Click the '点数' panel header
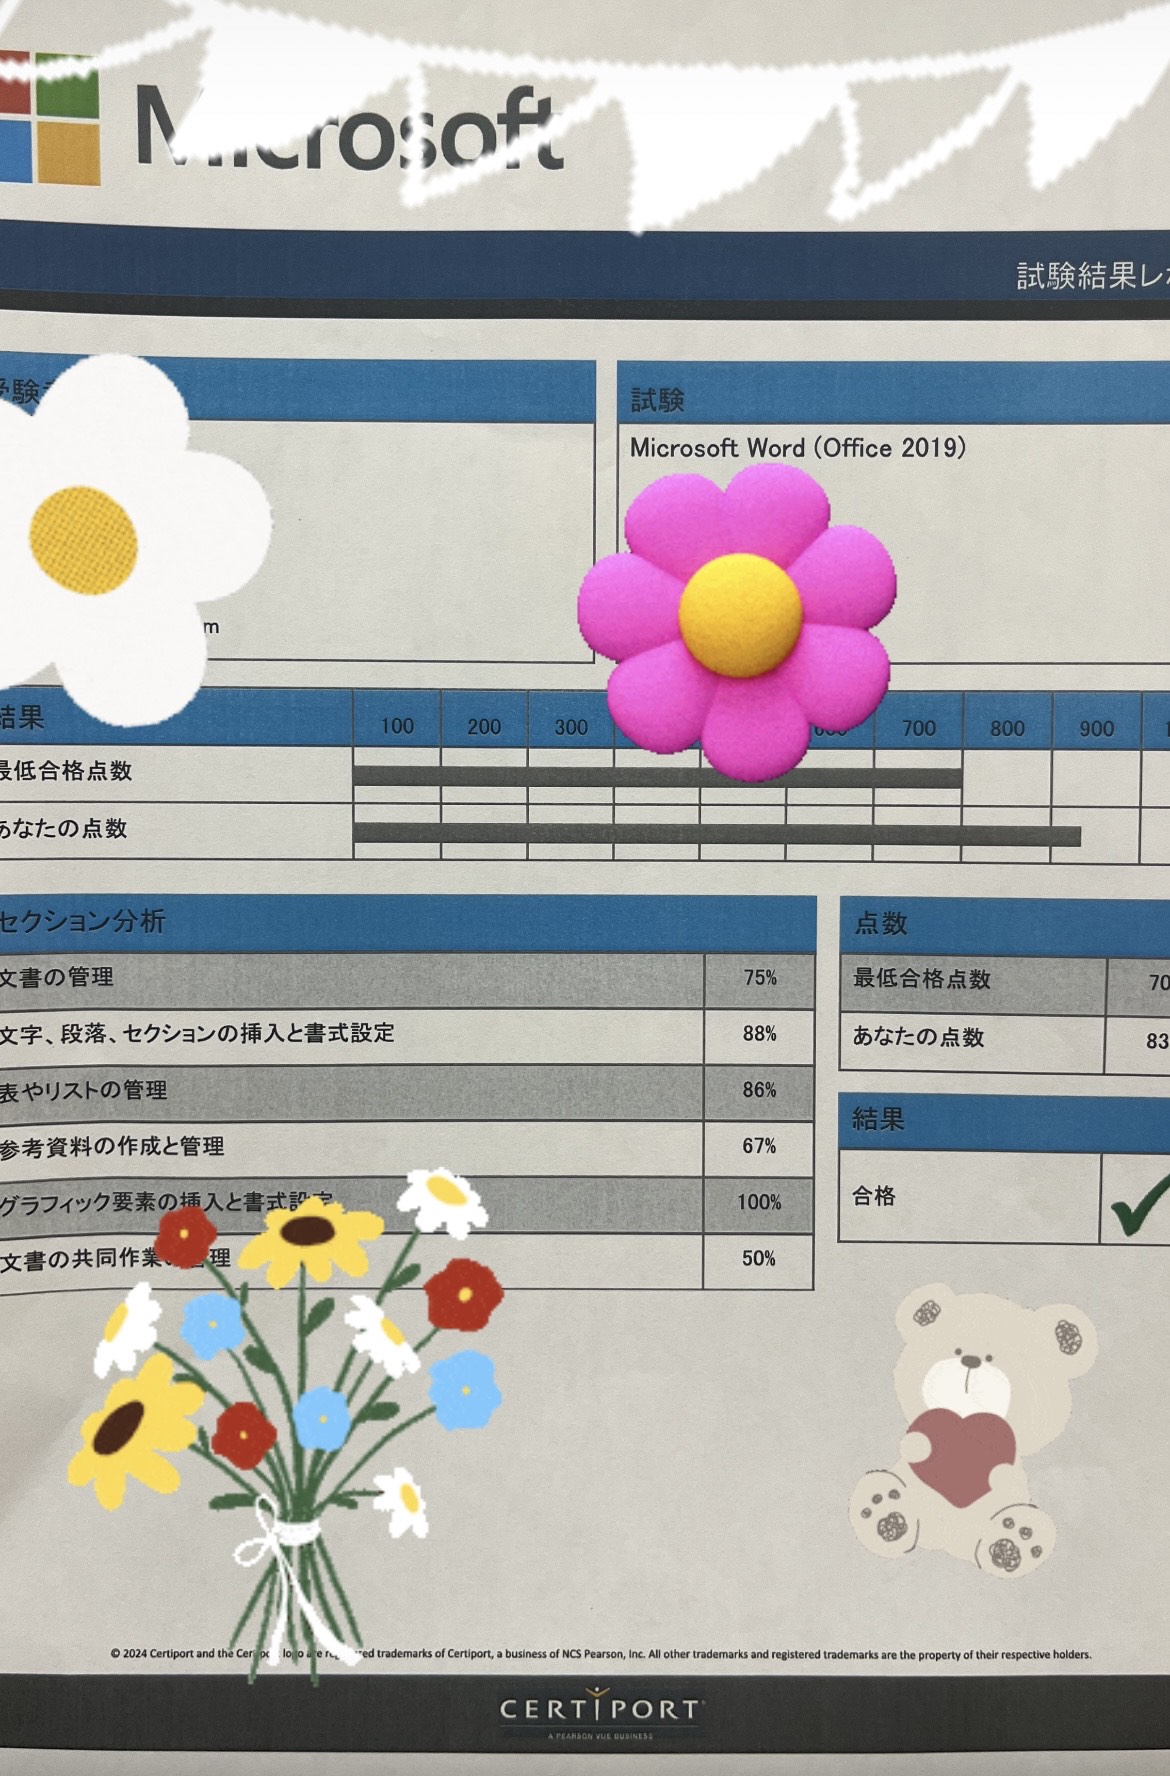The height and width of the screenshot is (1776, 1170). click(880, 923)
